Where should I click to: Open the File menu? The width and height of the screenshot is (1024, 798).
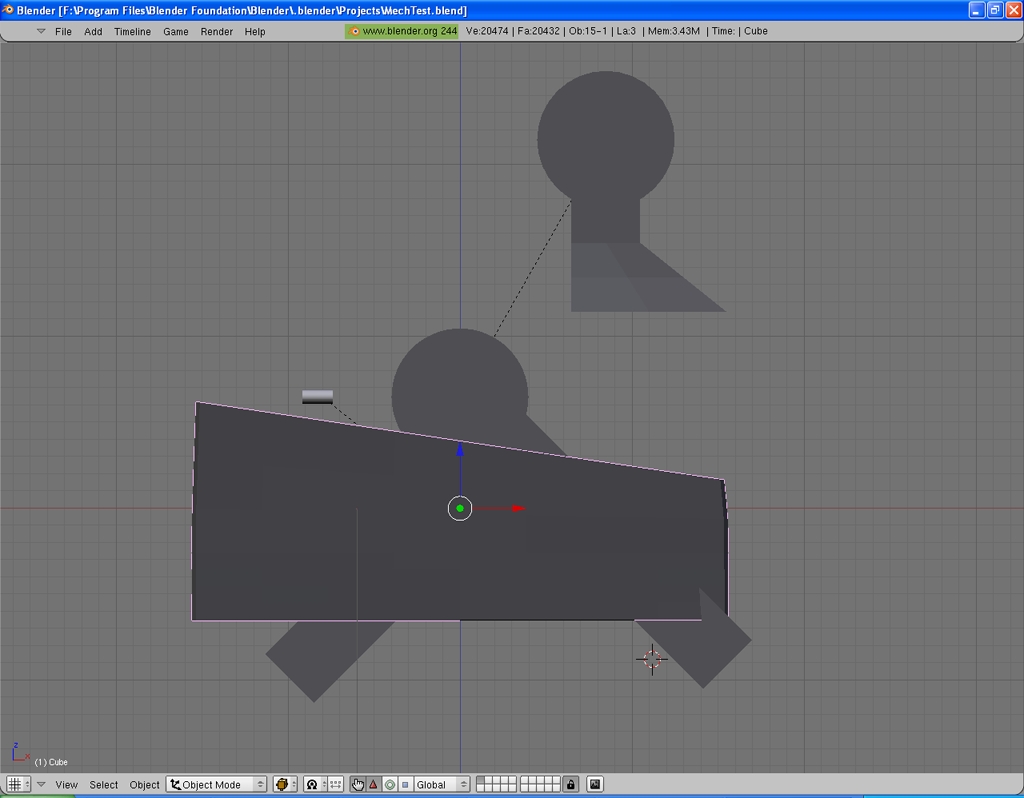(63, 31)
